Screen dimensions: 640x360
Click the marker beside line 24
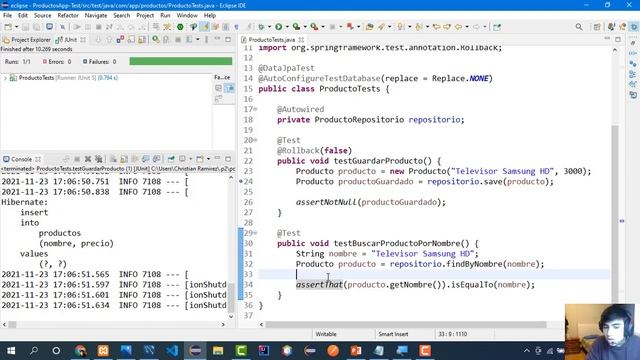[x=241, y=182]
